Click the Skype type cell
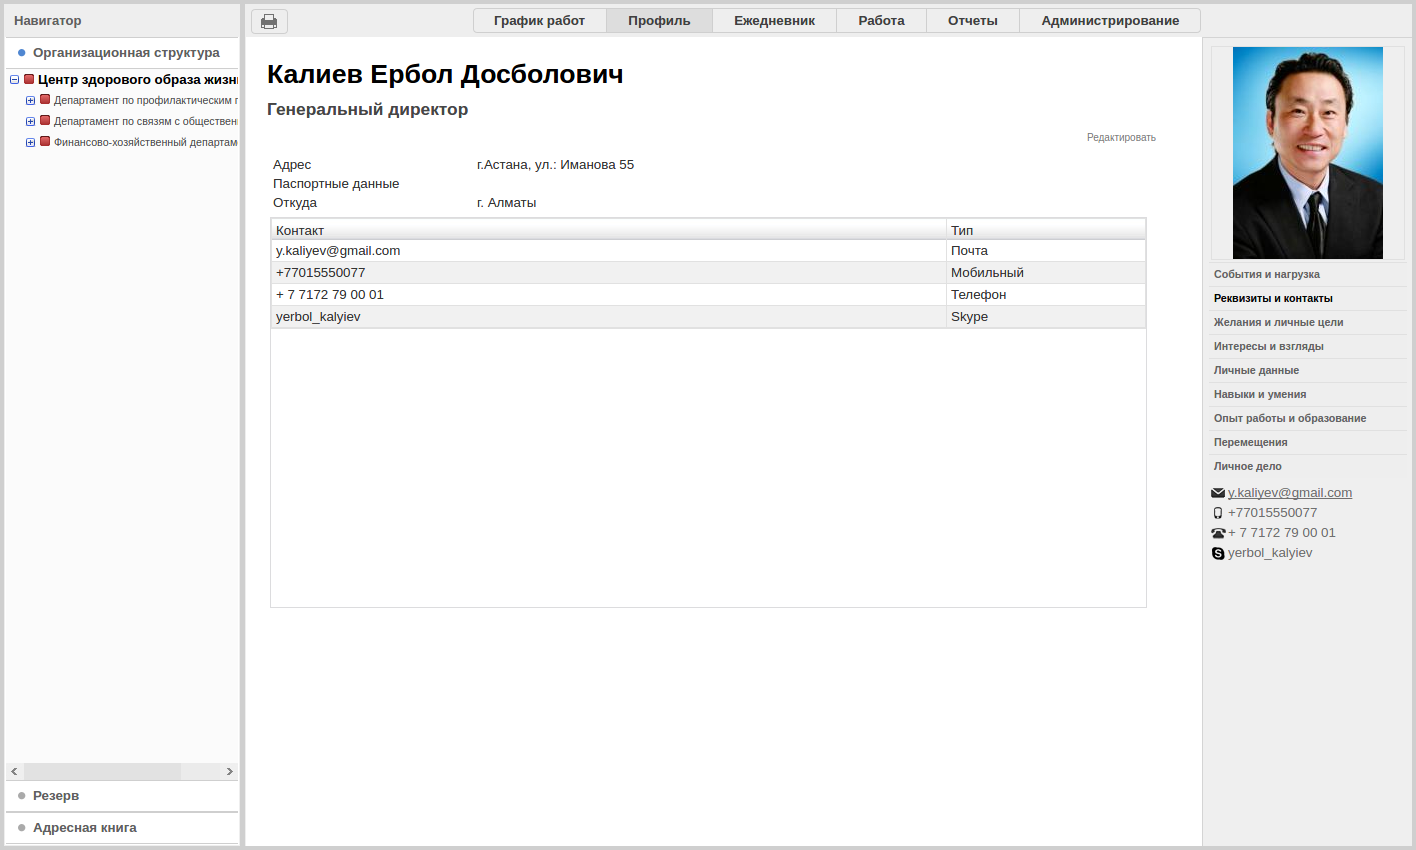 click(x=1046, y=317)
